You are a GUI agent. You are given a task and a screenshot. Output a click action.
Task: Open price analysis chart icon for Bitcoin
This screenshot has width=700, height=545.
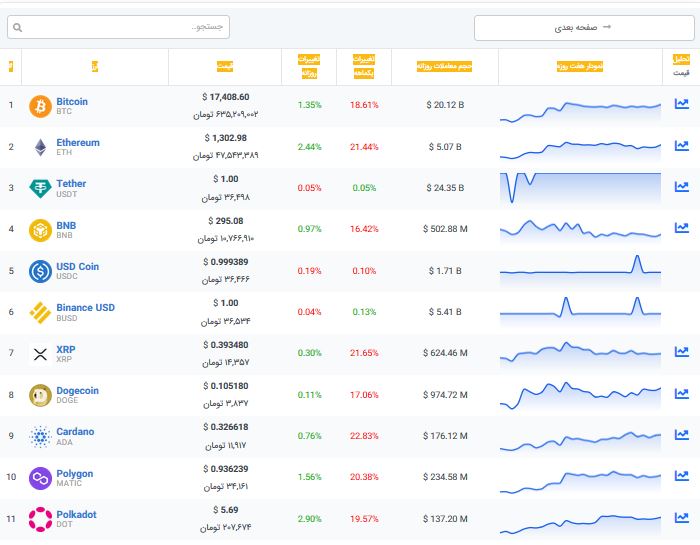coord(681,104)
